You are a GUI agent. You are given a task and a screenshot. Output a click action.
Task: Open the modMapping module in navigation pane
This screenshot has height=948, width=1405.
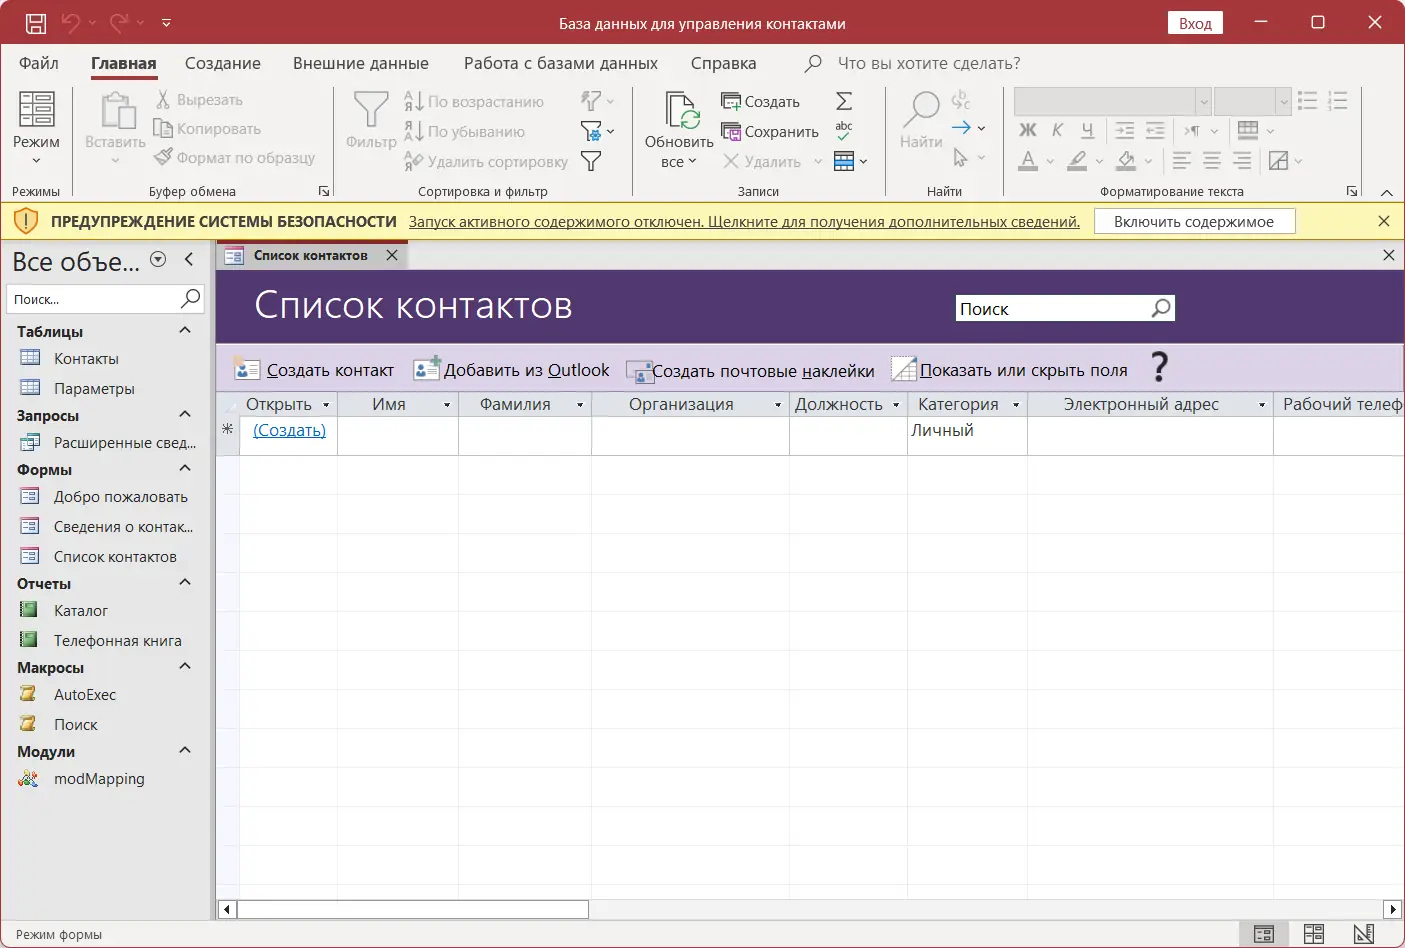click(x=99, y=779)
